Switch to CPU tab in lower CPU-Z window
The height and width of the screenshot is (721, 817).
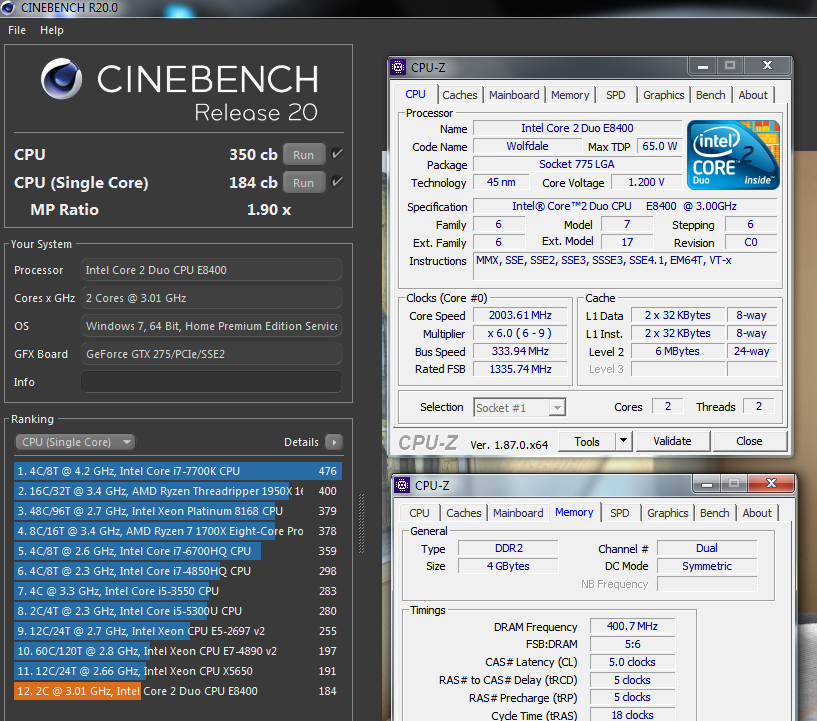click(x=419, y=513)
